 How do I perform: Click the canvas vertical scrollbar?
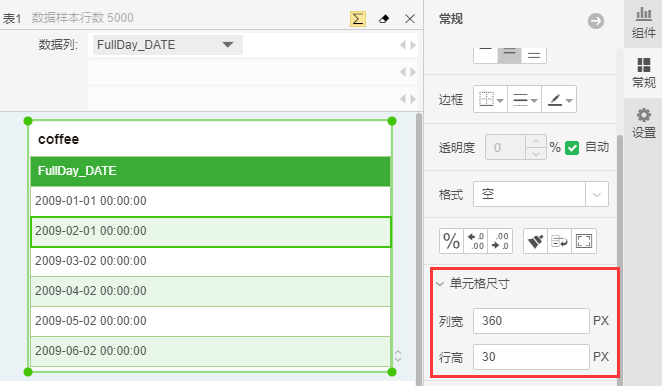pos(419,249)
